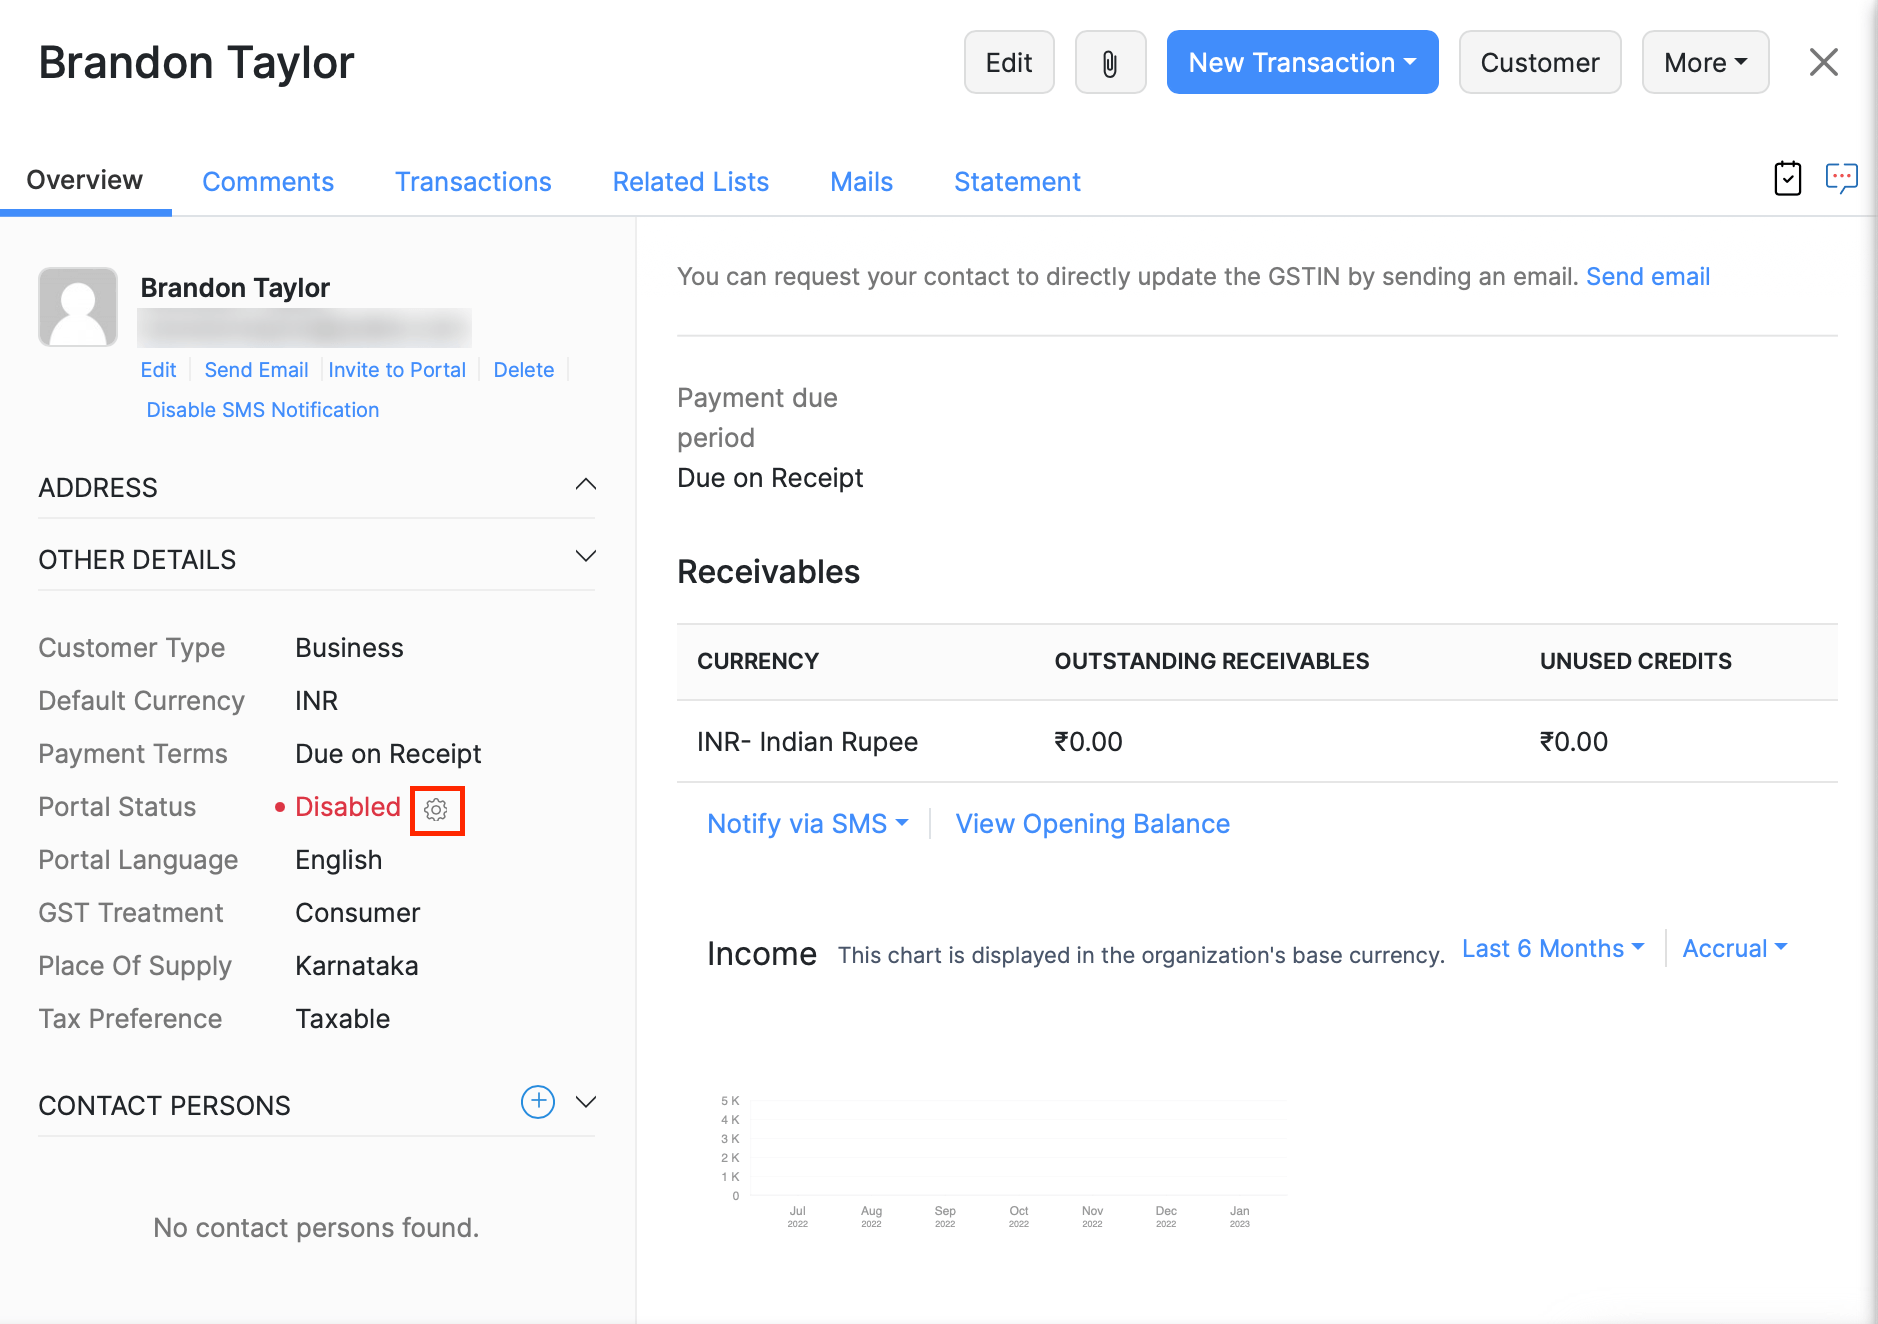This screenshot has height=1324, width=1878.
Task: Click the paperclip attachment icon
Action: point(1110,63)
